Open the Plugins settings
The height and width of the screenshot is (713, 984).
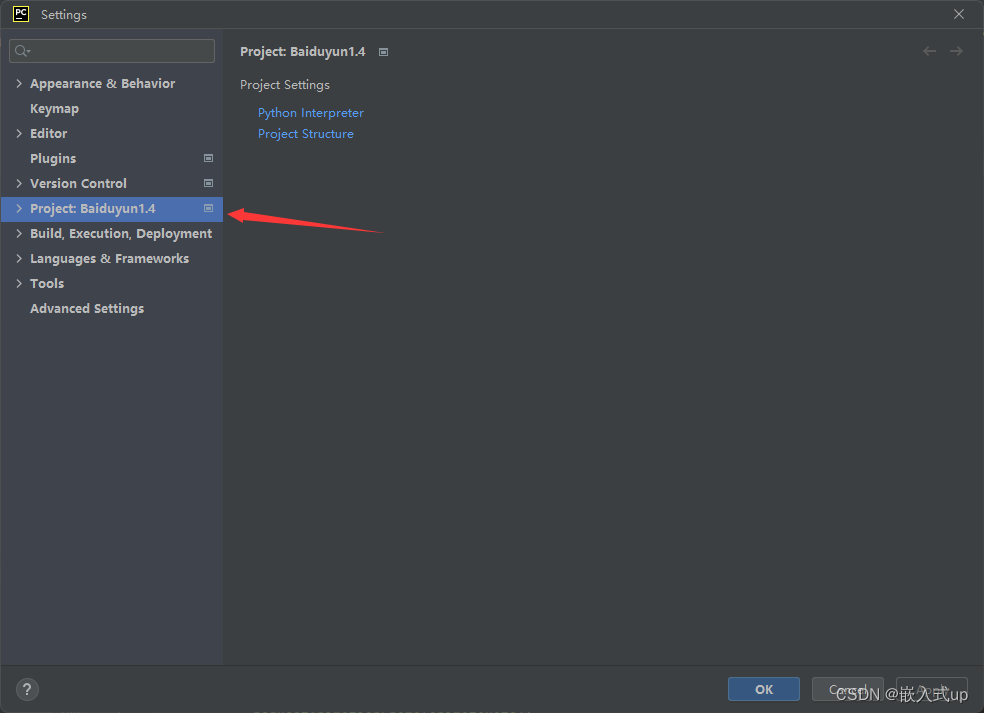pos(53,158)
